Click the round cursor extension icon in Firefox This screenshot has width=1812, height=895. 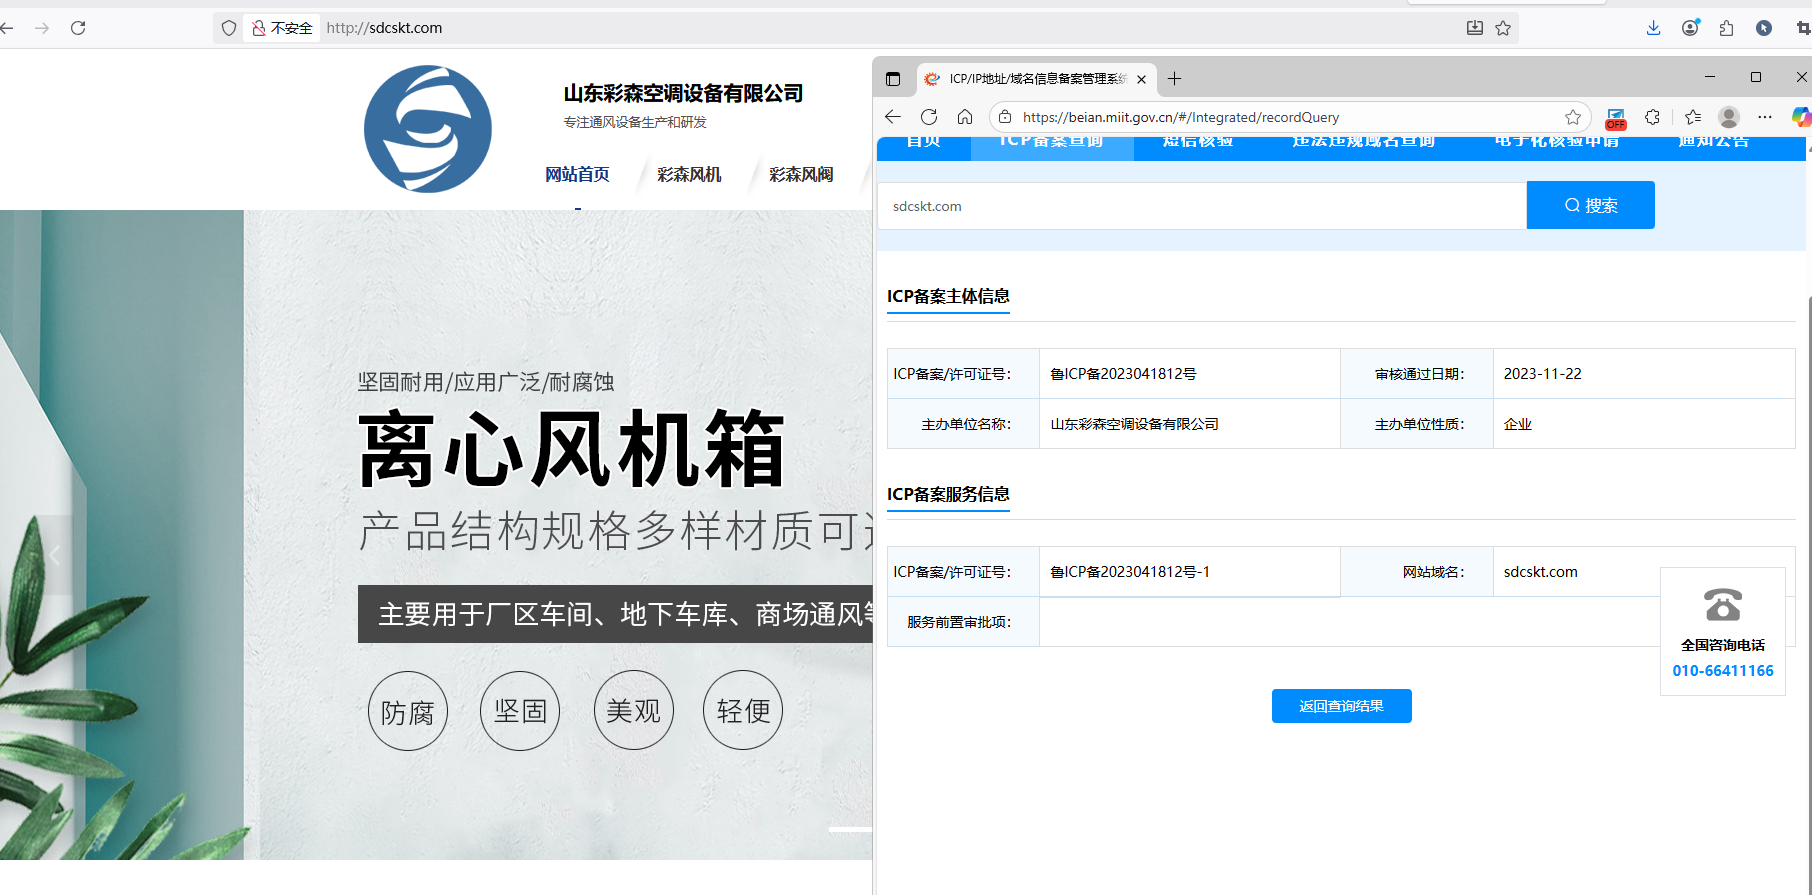pyautogui.click(x=1764, y=28)
